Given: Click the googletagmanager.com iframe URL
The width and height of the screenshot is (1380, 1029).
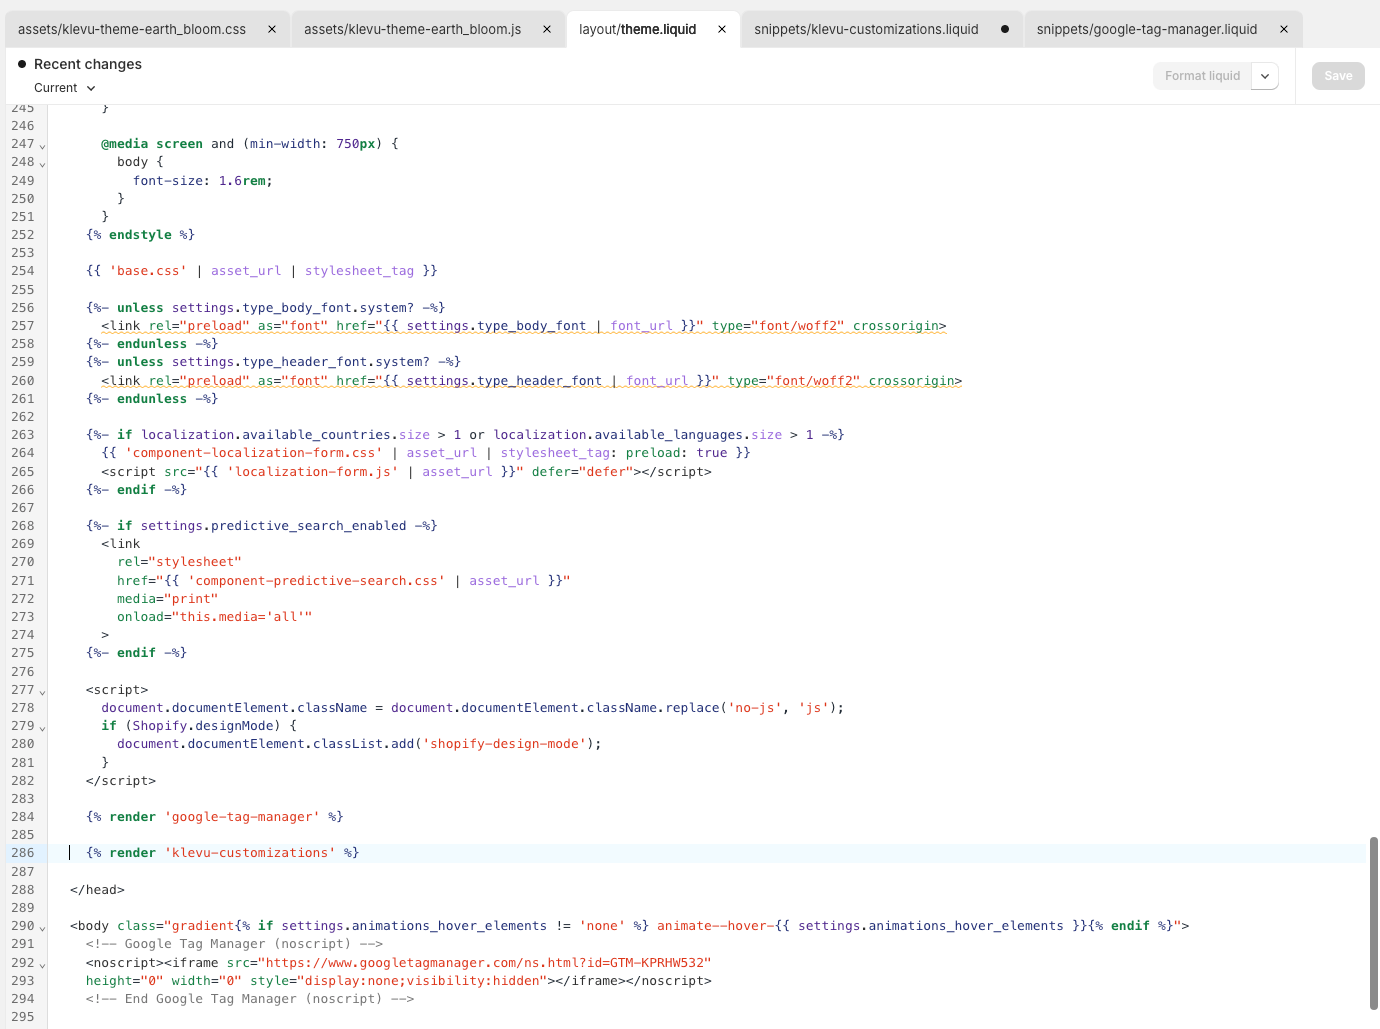Looking at the screenshot, I should (x=485, y=963).
